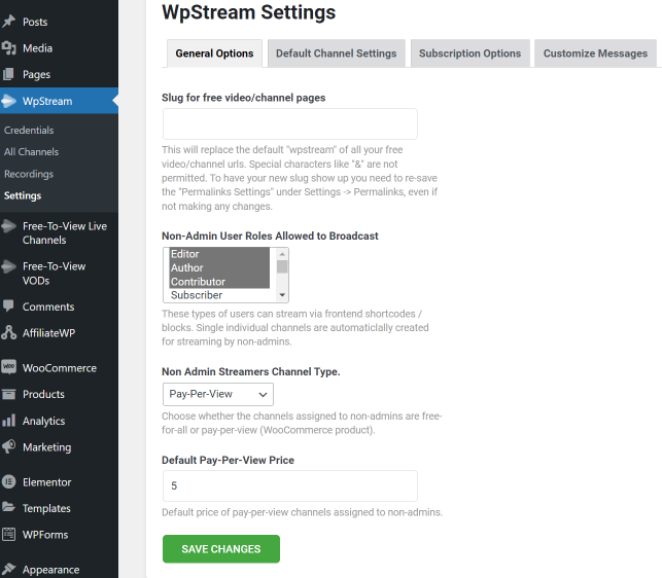Viewport: 662px width, 578px height.
Task: Go to WpStream Credentials submenu
Action: (29, 130)
